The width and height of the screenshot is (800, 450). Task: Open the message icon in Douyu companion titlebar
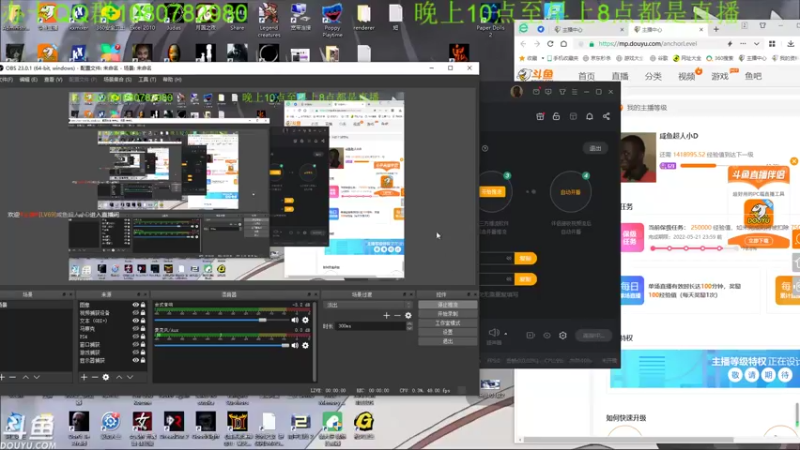[548, 92]
